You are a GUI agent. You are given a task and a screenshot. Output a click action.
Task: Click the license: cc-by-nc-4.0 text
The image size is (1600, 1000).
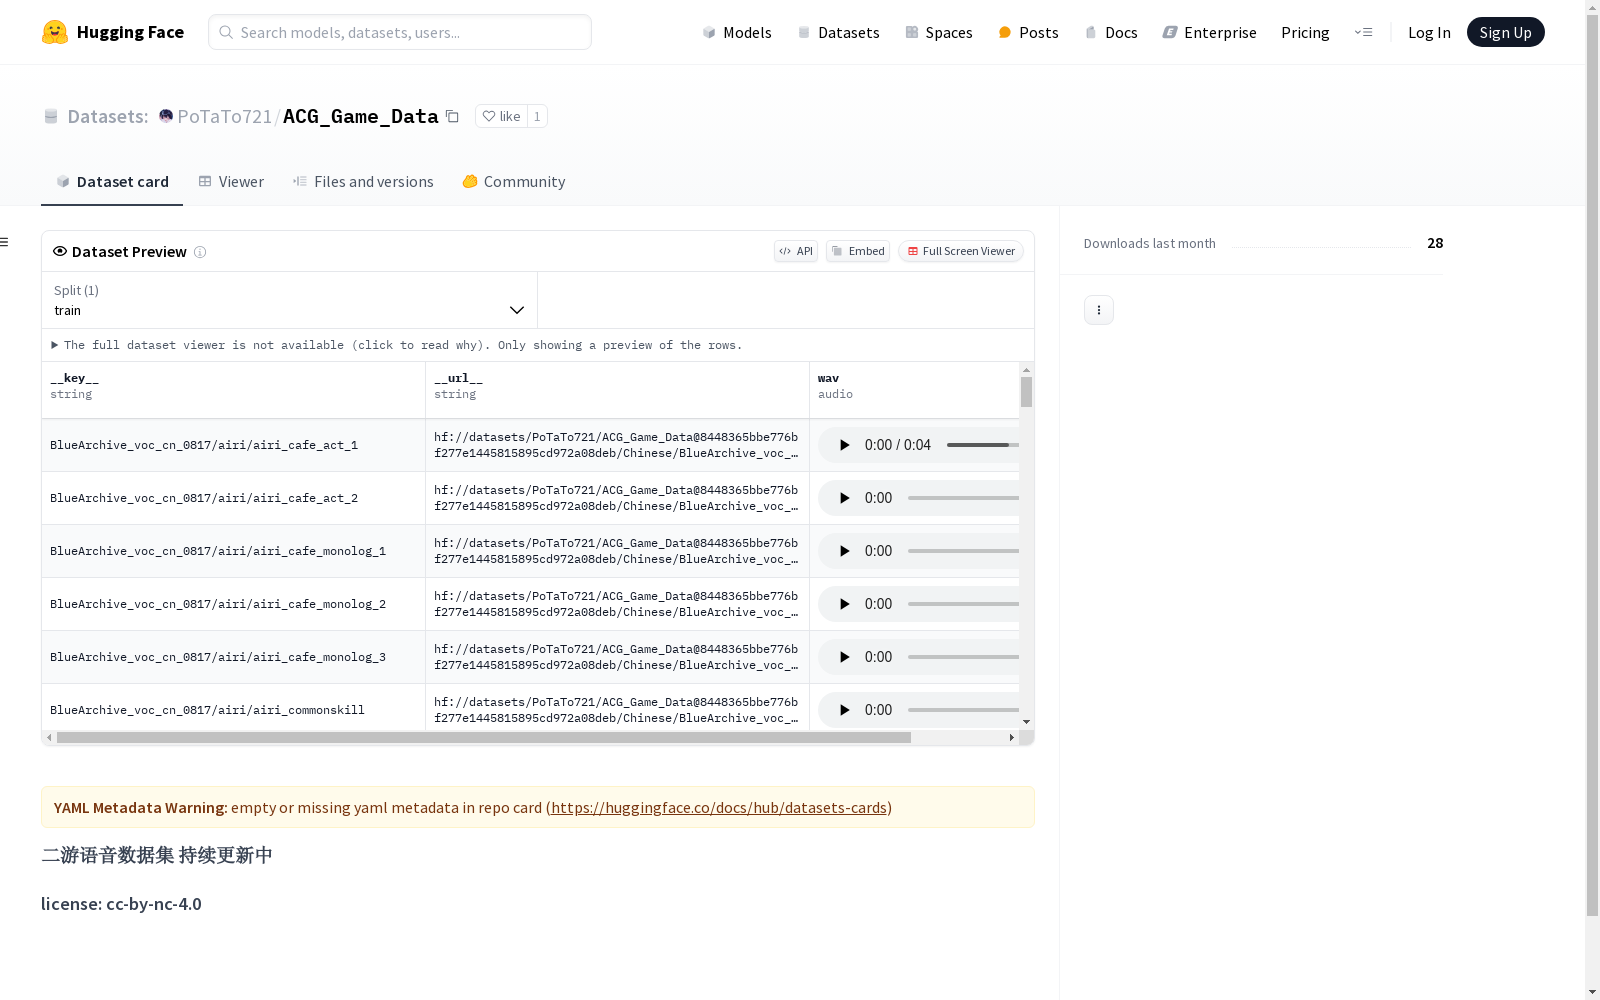coord(121,904)
